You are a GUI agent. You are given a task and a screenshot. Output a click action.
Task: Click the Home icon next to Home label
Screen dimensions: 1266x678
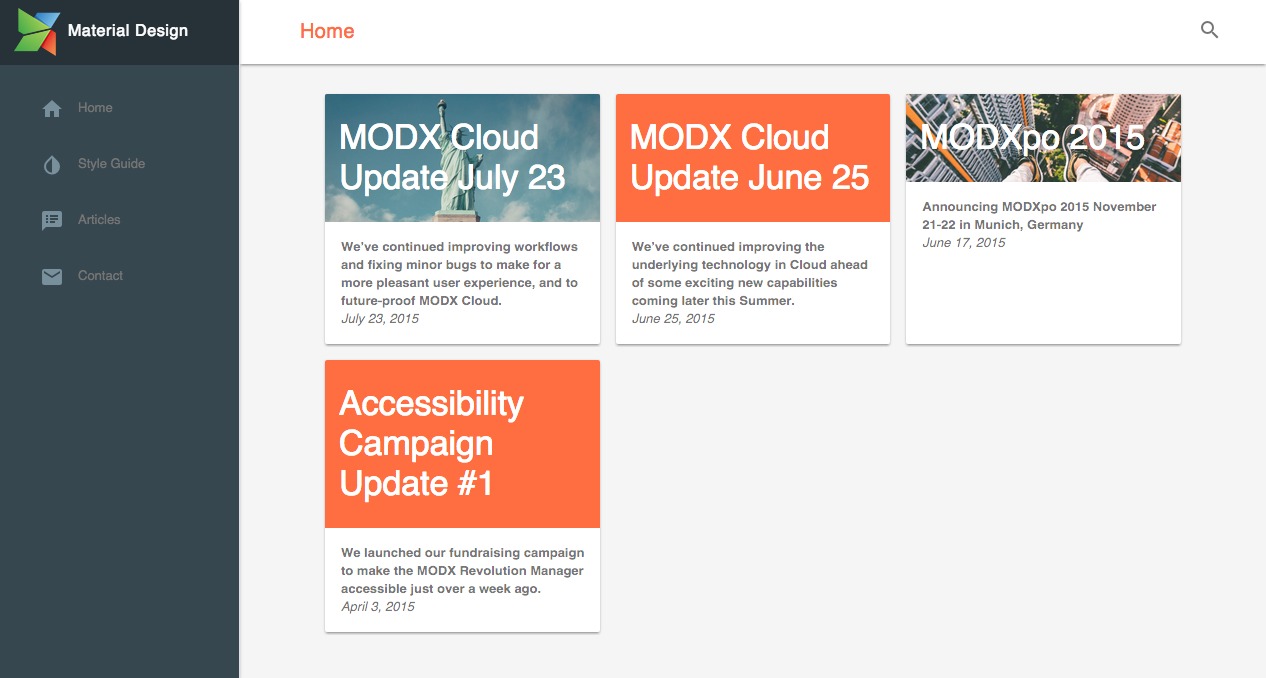[51, 108]
